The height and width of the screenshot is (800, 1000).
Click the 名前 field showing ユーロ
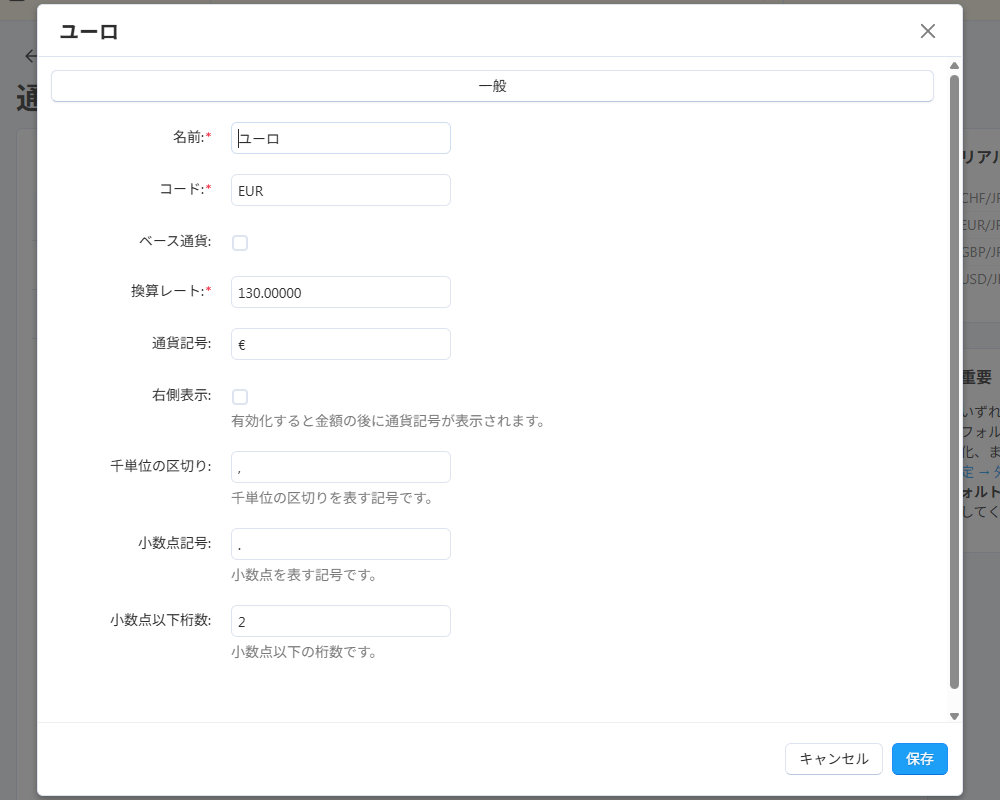(340, 138)
